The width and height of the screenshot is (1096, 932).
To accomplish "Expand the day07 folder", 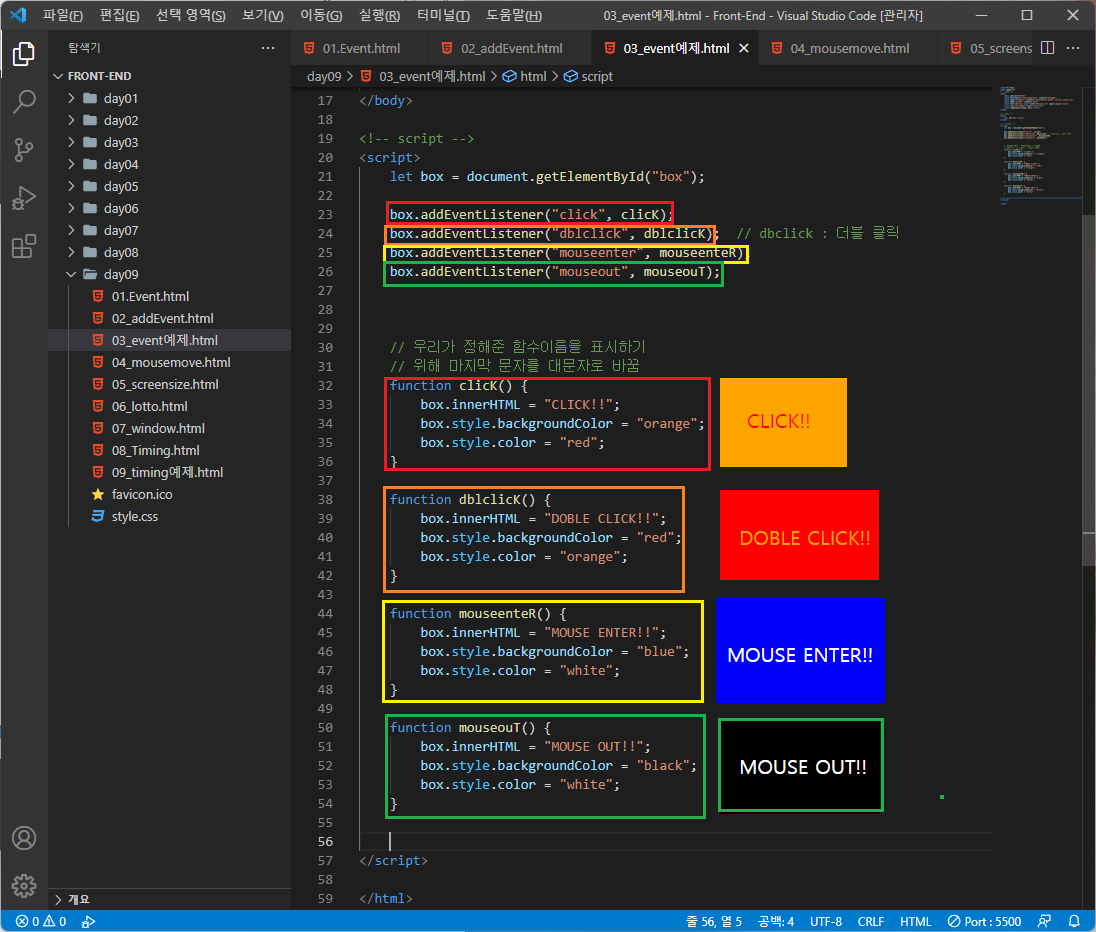I will pyautogui.click(x=71, y=230).
